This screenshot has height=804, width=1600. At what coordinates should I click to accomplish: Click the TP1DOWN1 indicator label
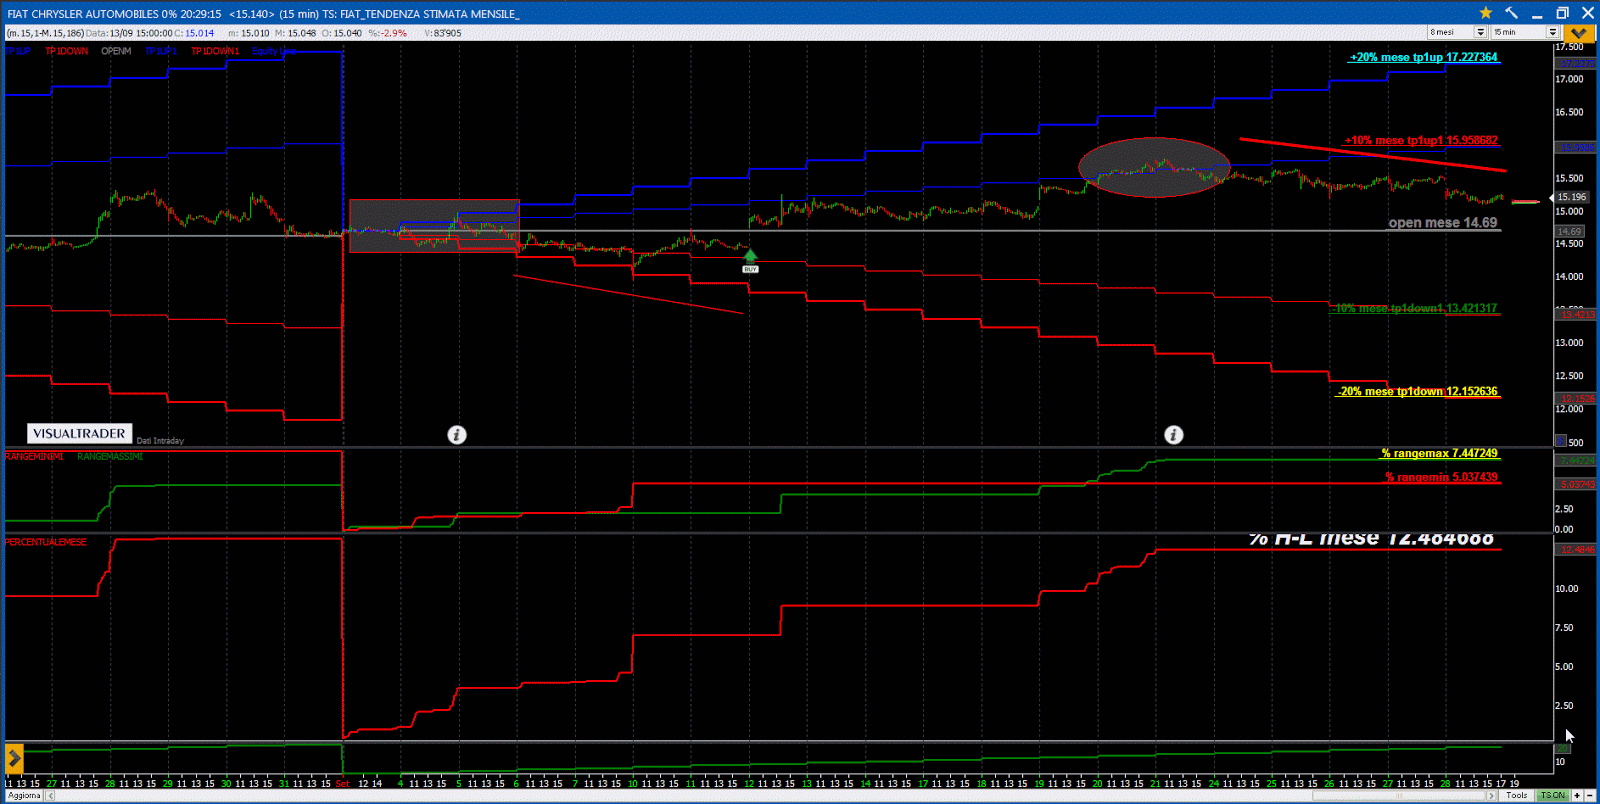pos(215,51)
